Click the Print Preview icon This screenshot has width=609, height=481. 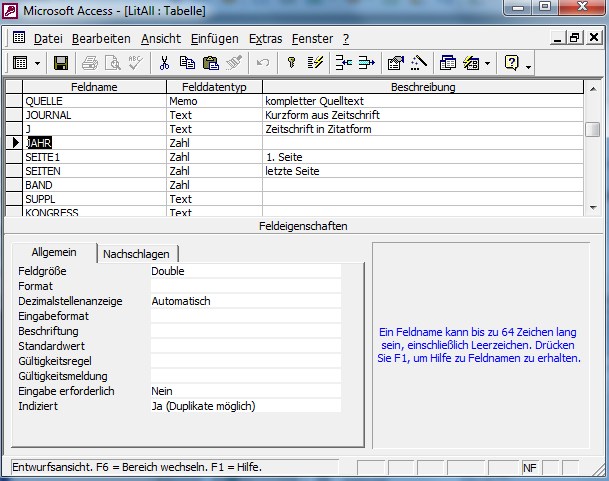(113, 63)
